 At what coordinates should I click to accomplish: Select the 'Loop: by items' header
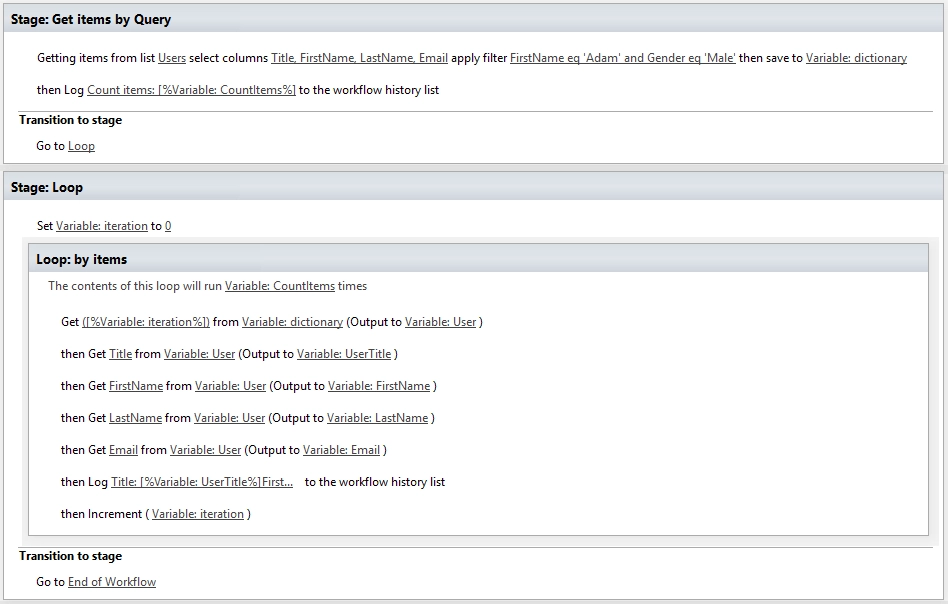[478, 259]
